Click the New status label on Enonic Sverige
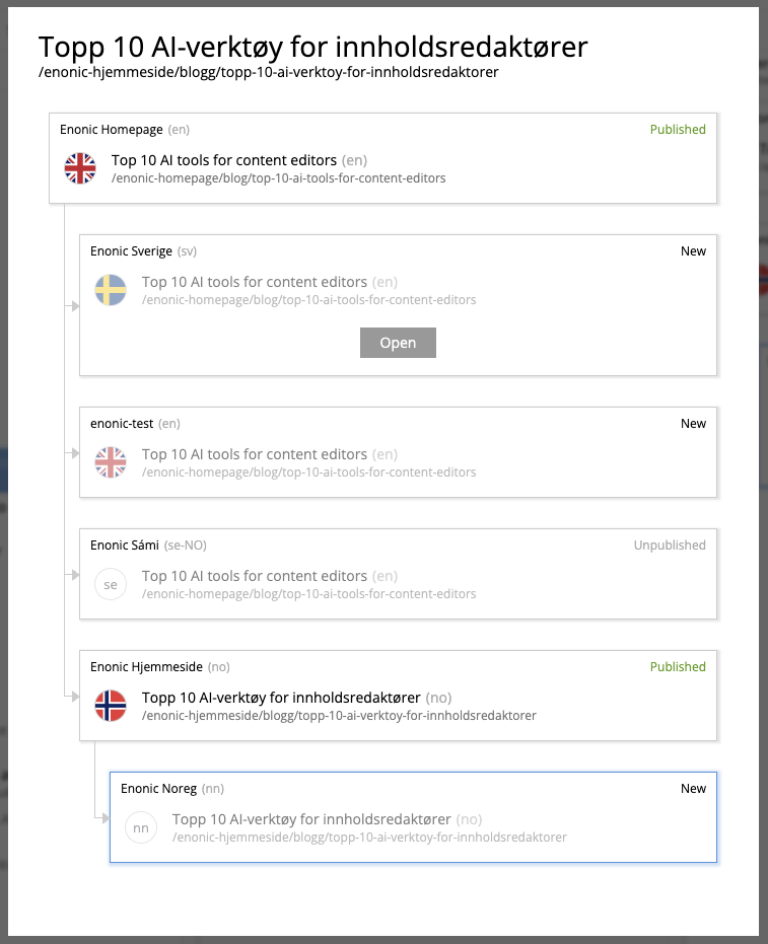Viewport: 768px width, 944px height. pyautogui.click(x=693, y=251)
